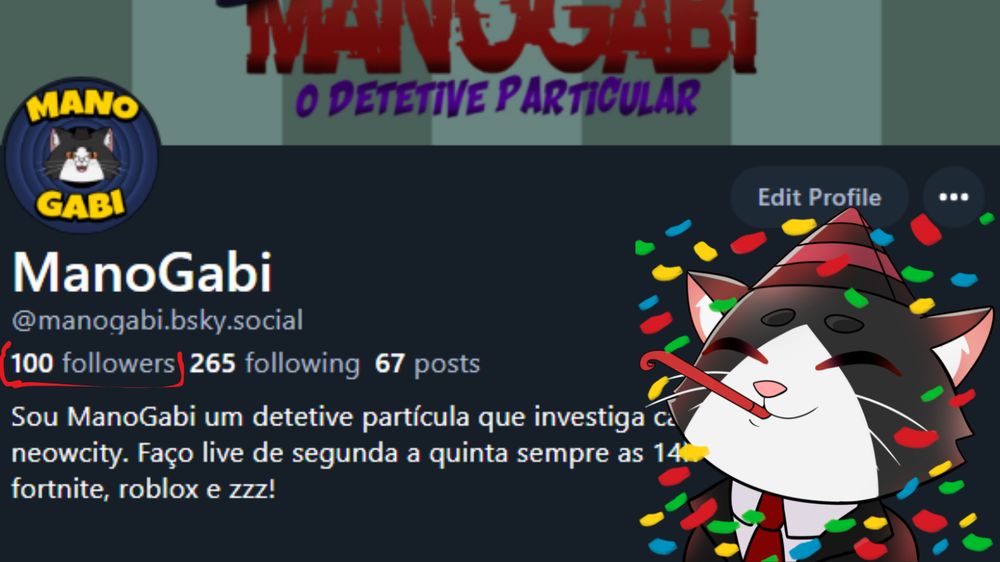Click the word 'followers' circled in red
This screenshot has height=562, width=1000.
[x=118, y=364]
